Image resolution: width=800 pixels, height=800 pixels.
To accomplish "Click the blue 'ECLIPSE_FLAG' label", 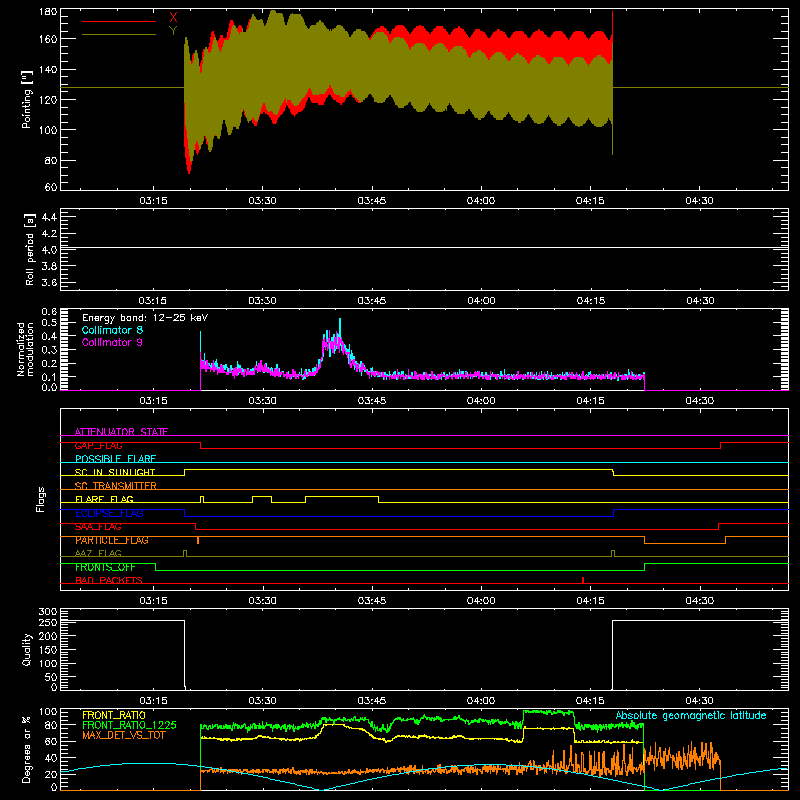I will pos(110,513).
